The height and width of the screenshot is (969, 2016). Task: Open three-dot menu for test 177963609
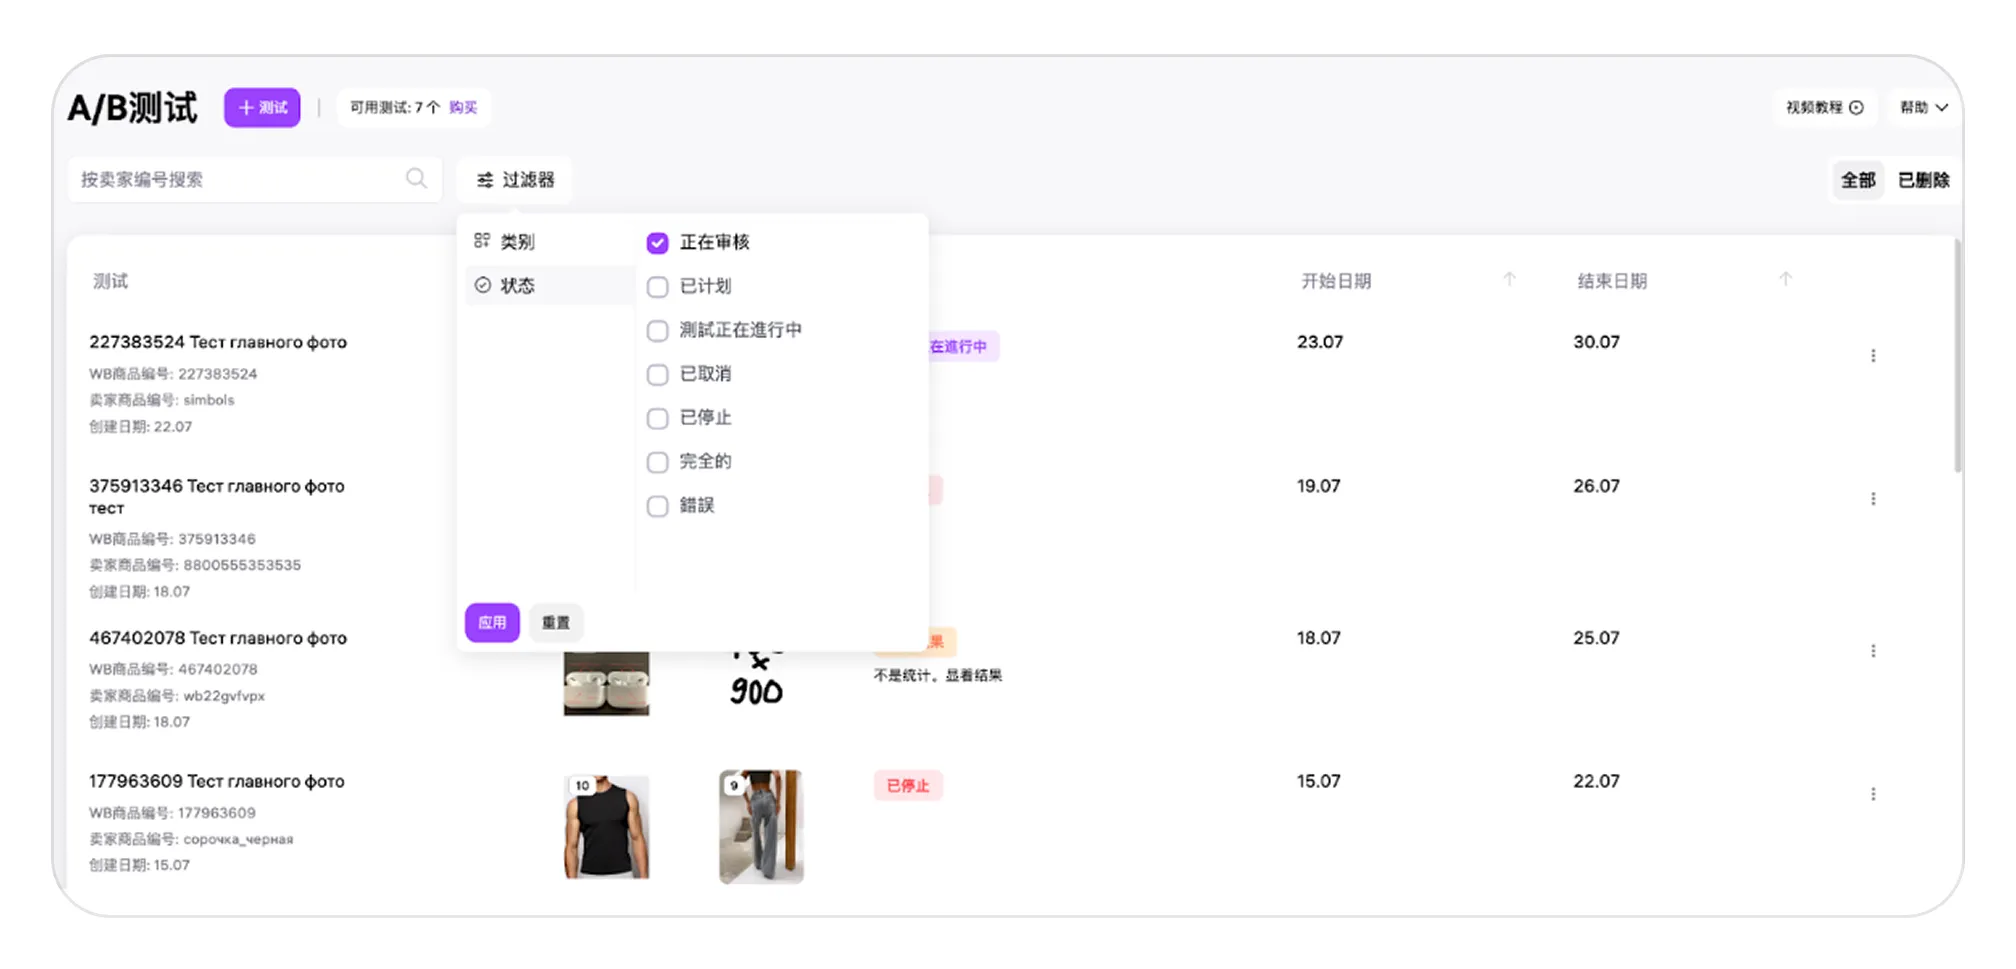click(1873, 794)
